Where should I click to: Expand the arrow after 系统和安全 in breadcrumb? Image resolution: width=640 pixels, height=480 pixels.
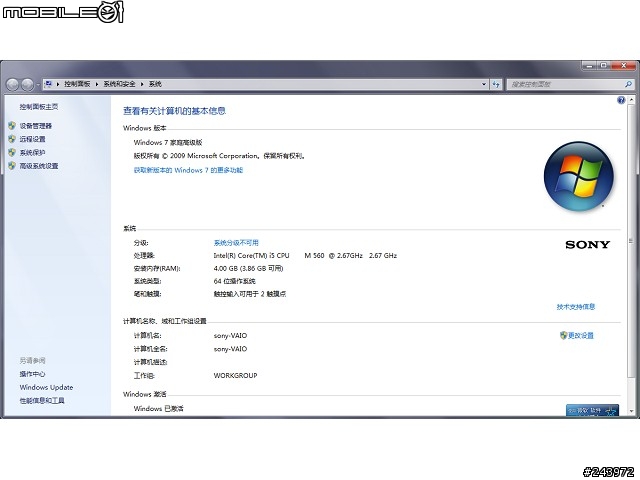pyautogui.click(x=142, y=84)
